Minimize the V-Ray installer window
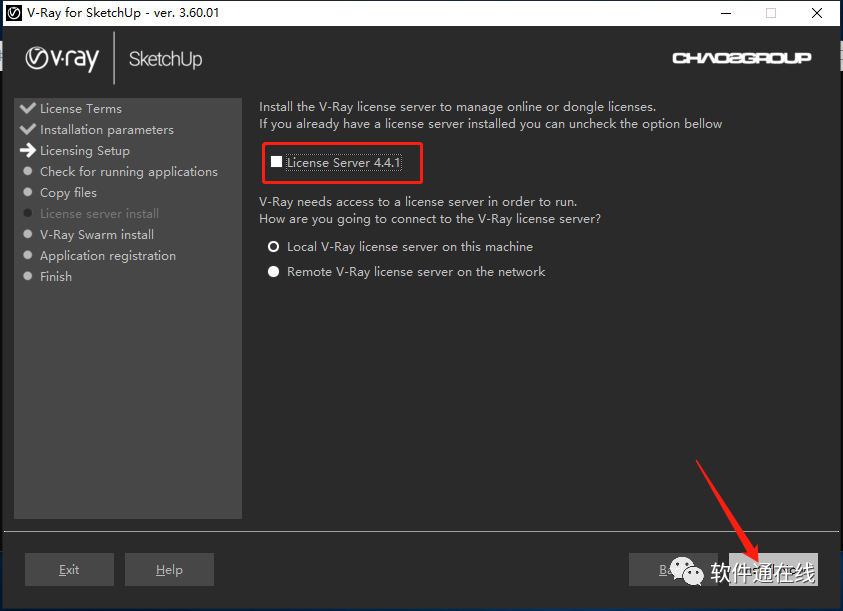This screenshot has height=611, width=843. point(726,13)
